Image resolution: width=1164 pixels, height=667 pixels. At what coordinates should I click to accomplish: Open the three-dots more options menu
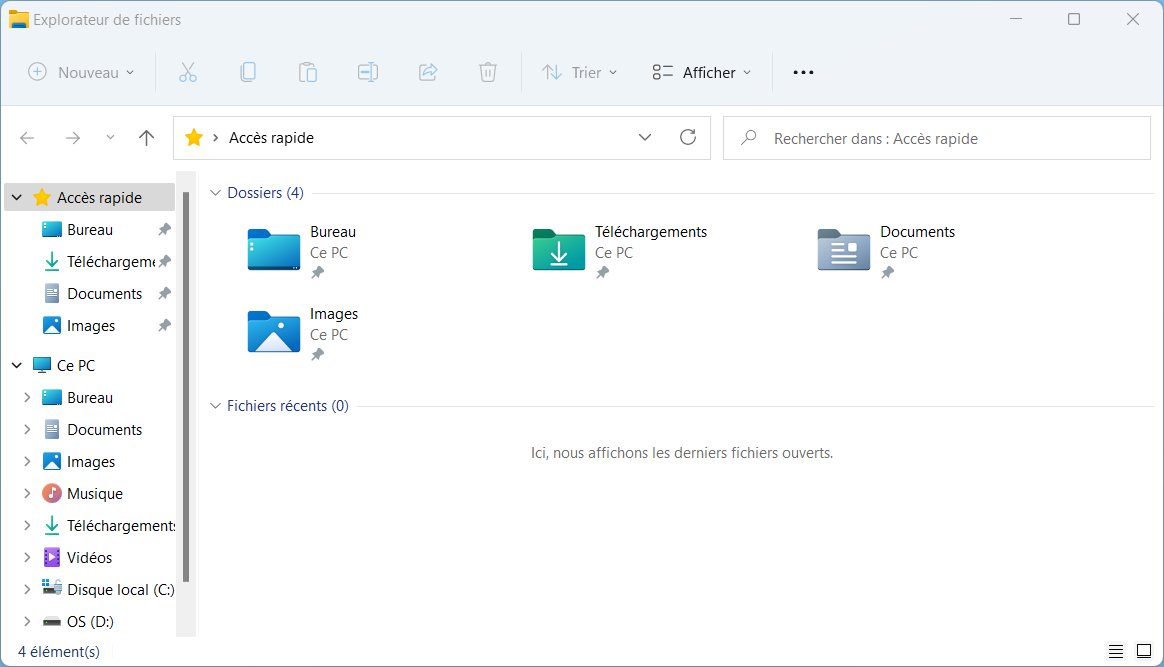pyautogui.click(x=803, y=72)
